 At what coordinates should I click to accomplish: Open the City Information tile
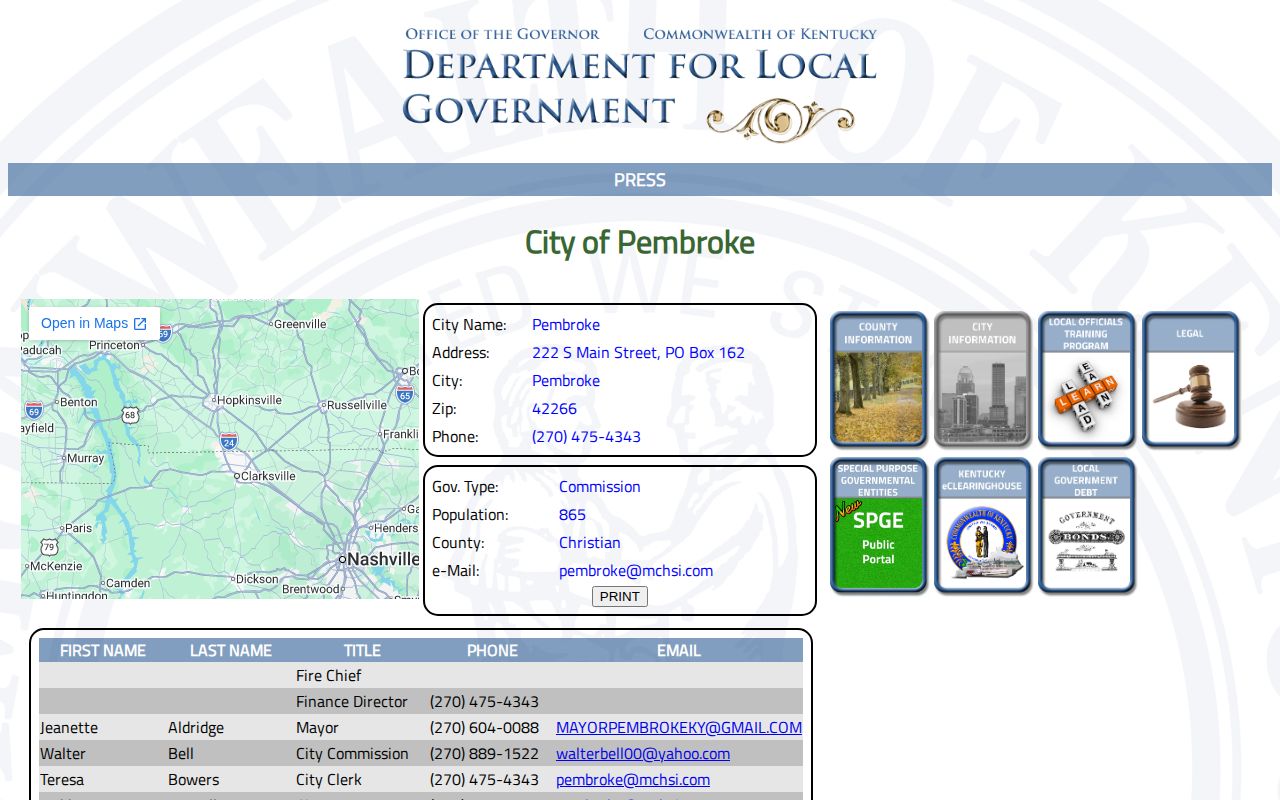tap(982, 379)
